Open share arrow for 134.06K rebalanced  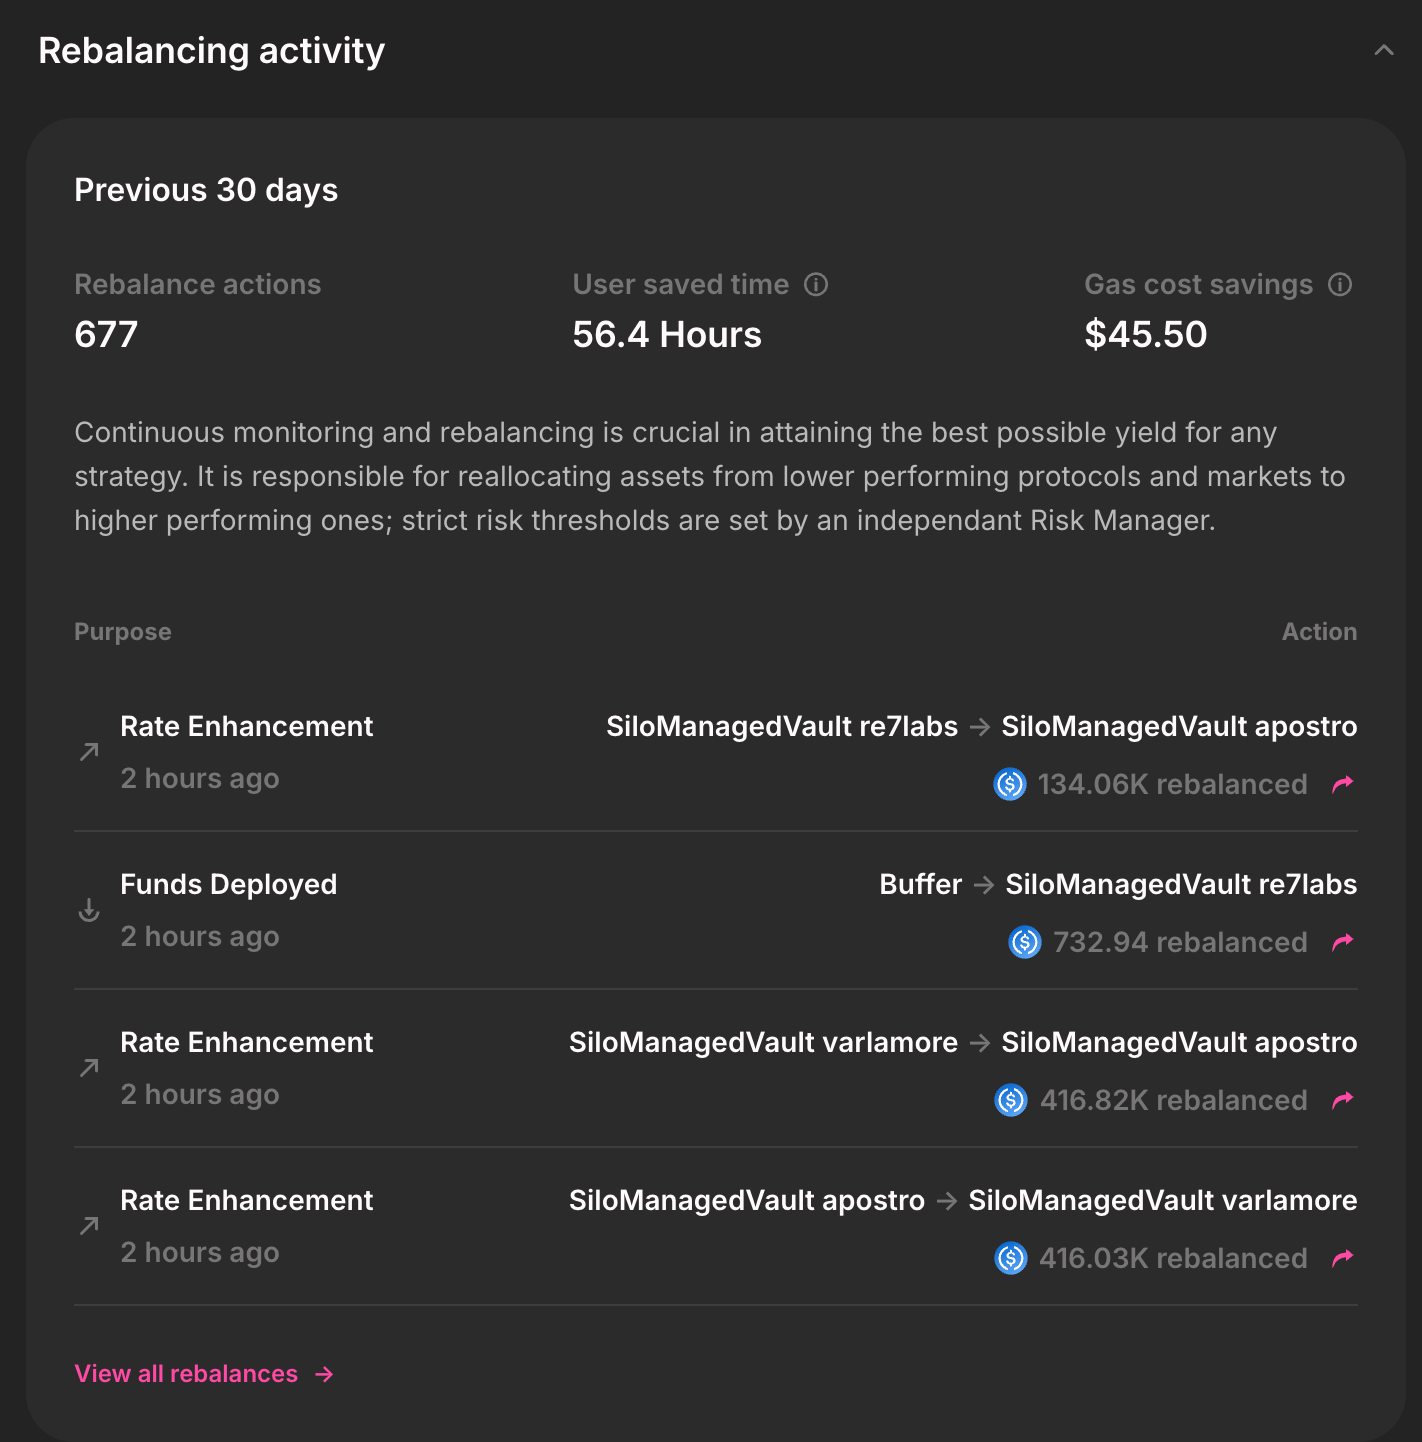coord(1343,784)
